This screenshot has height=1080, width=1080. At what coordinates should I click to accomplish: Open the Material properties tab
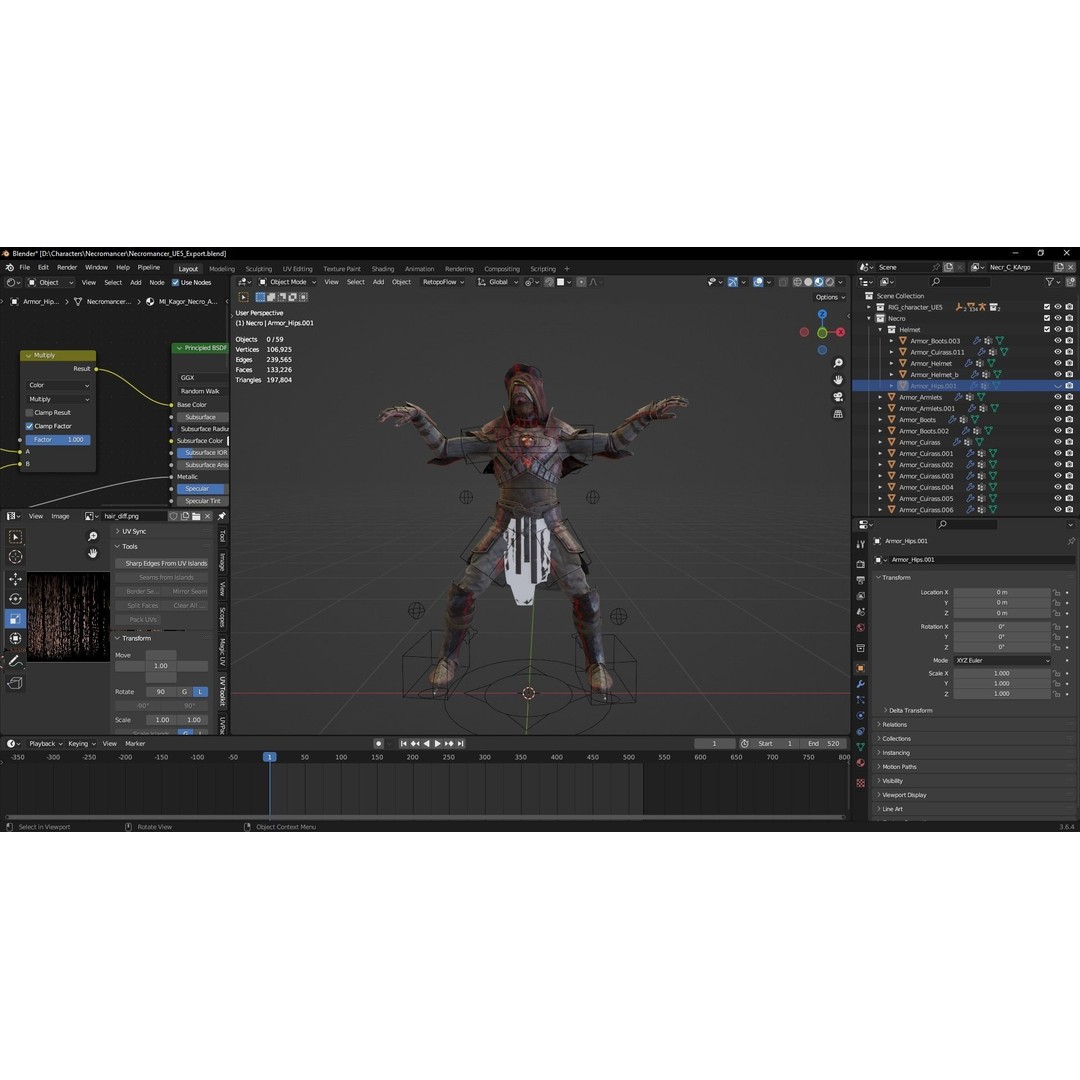861,763
